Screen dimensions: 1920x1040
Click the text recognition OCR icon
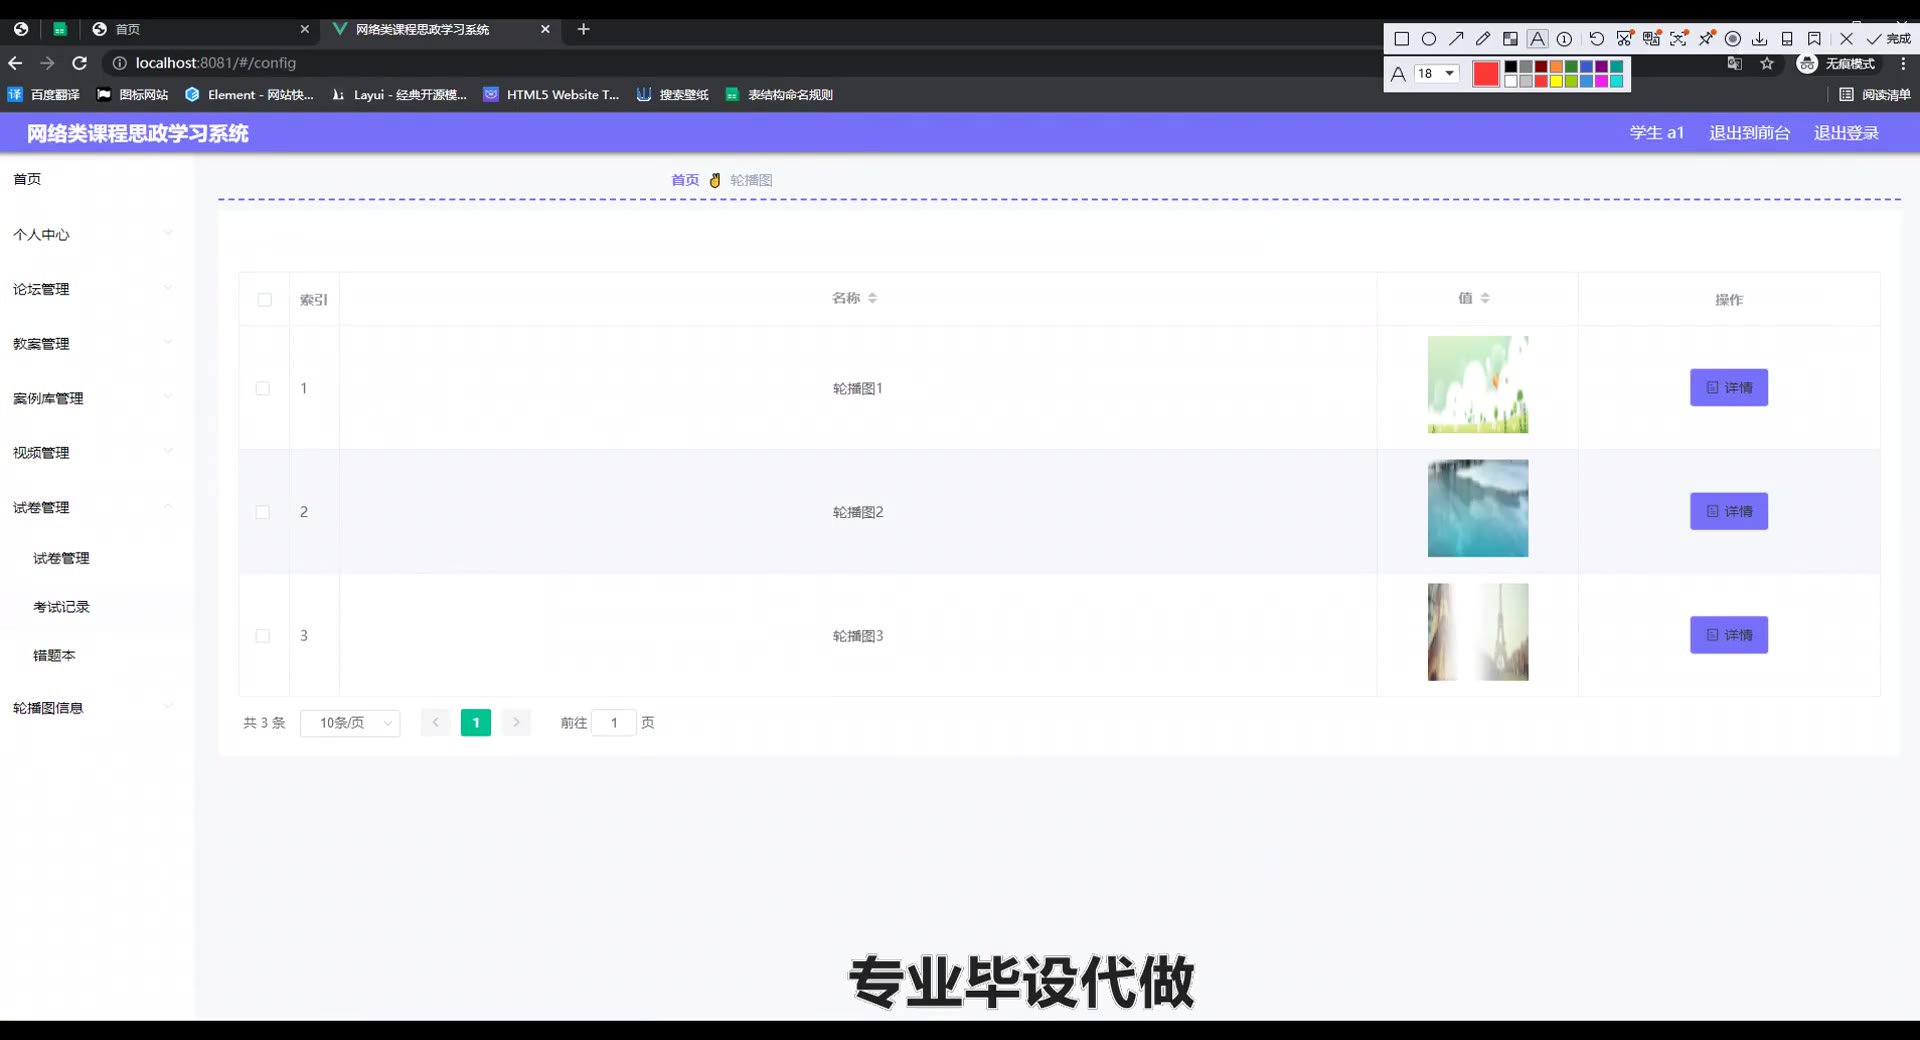pos(1679,38)
